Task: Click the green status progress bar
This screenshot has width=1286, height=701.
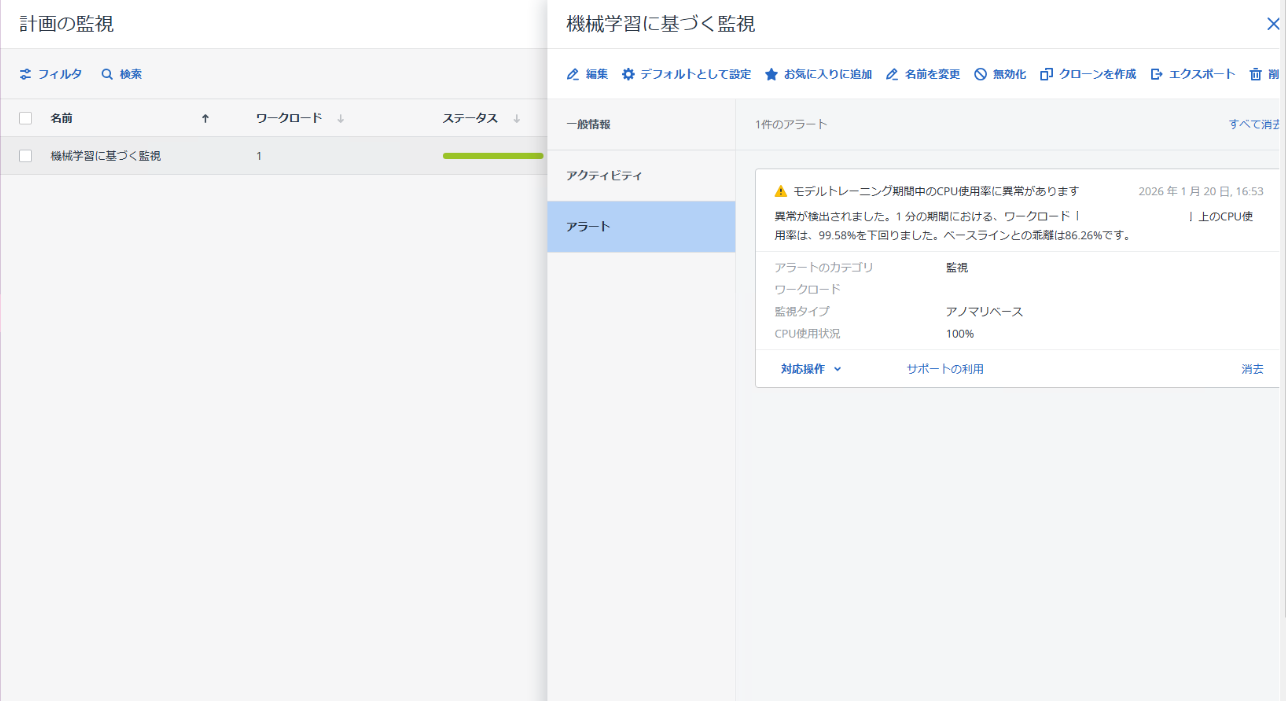Action: [492, 156]
